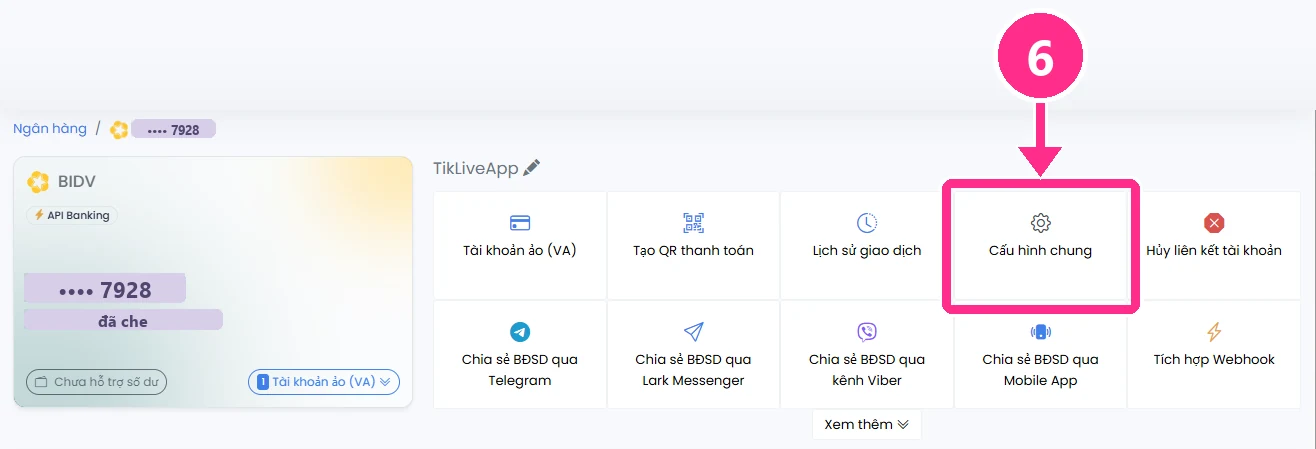Click the red Hủy liên kết tài khoản icon

pos(1214,223)
